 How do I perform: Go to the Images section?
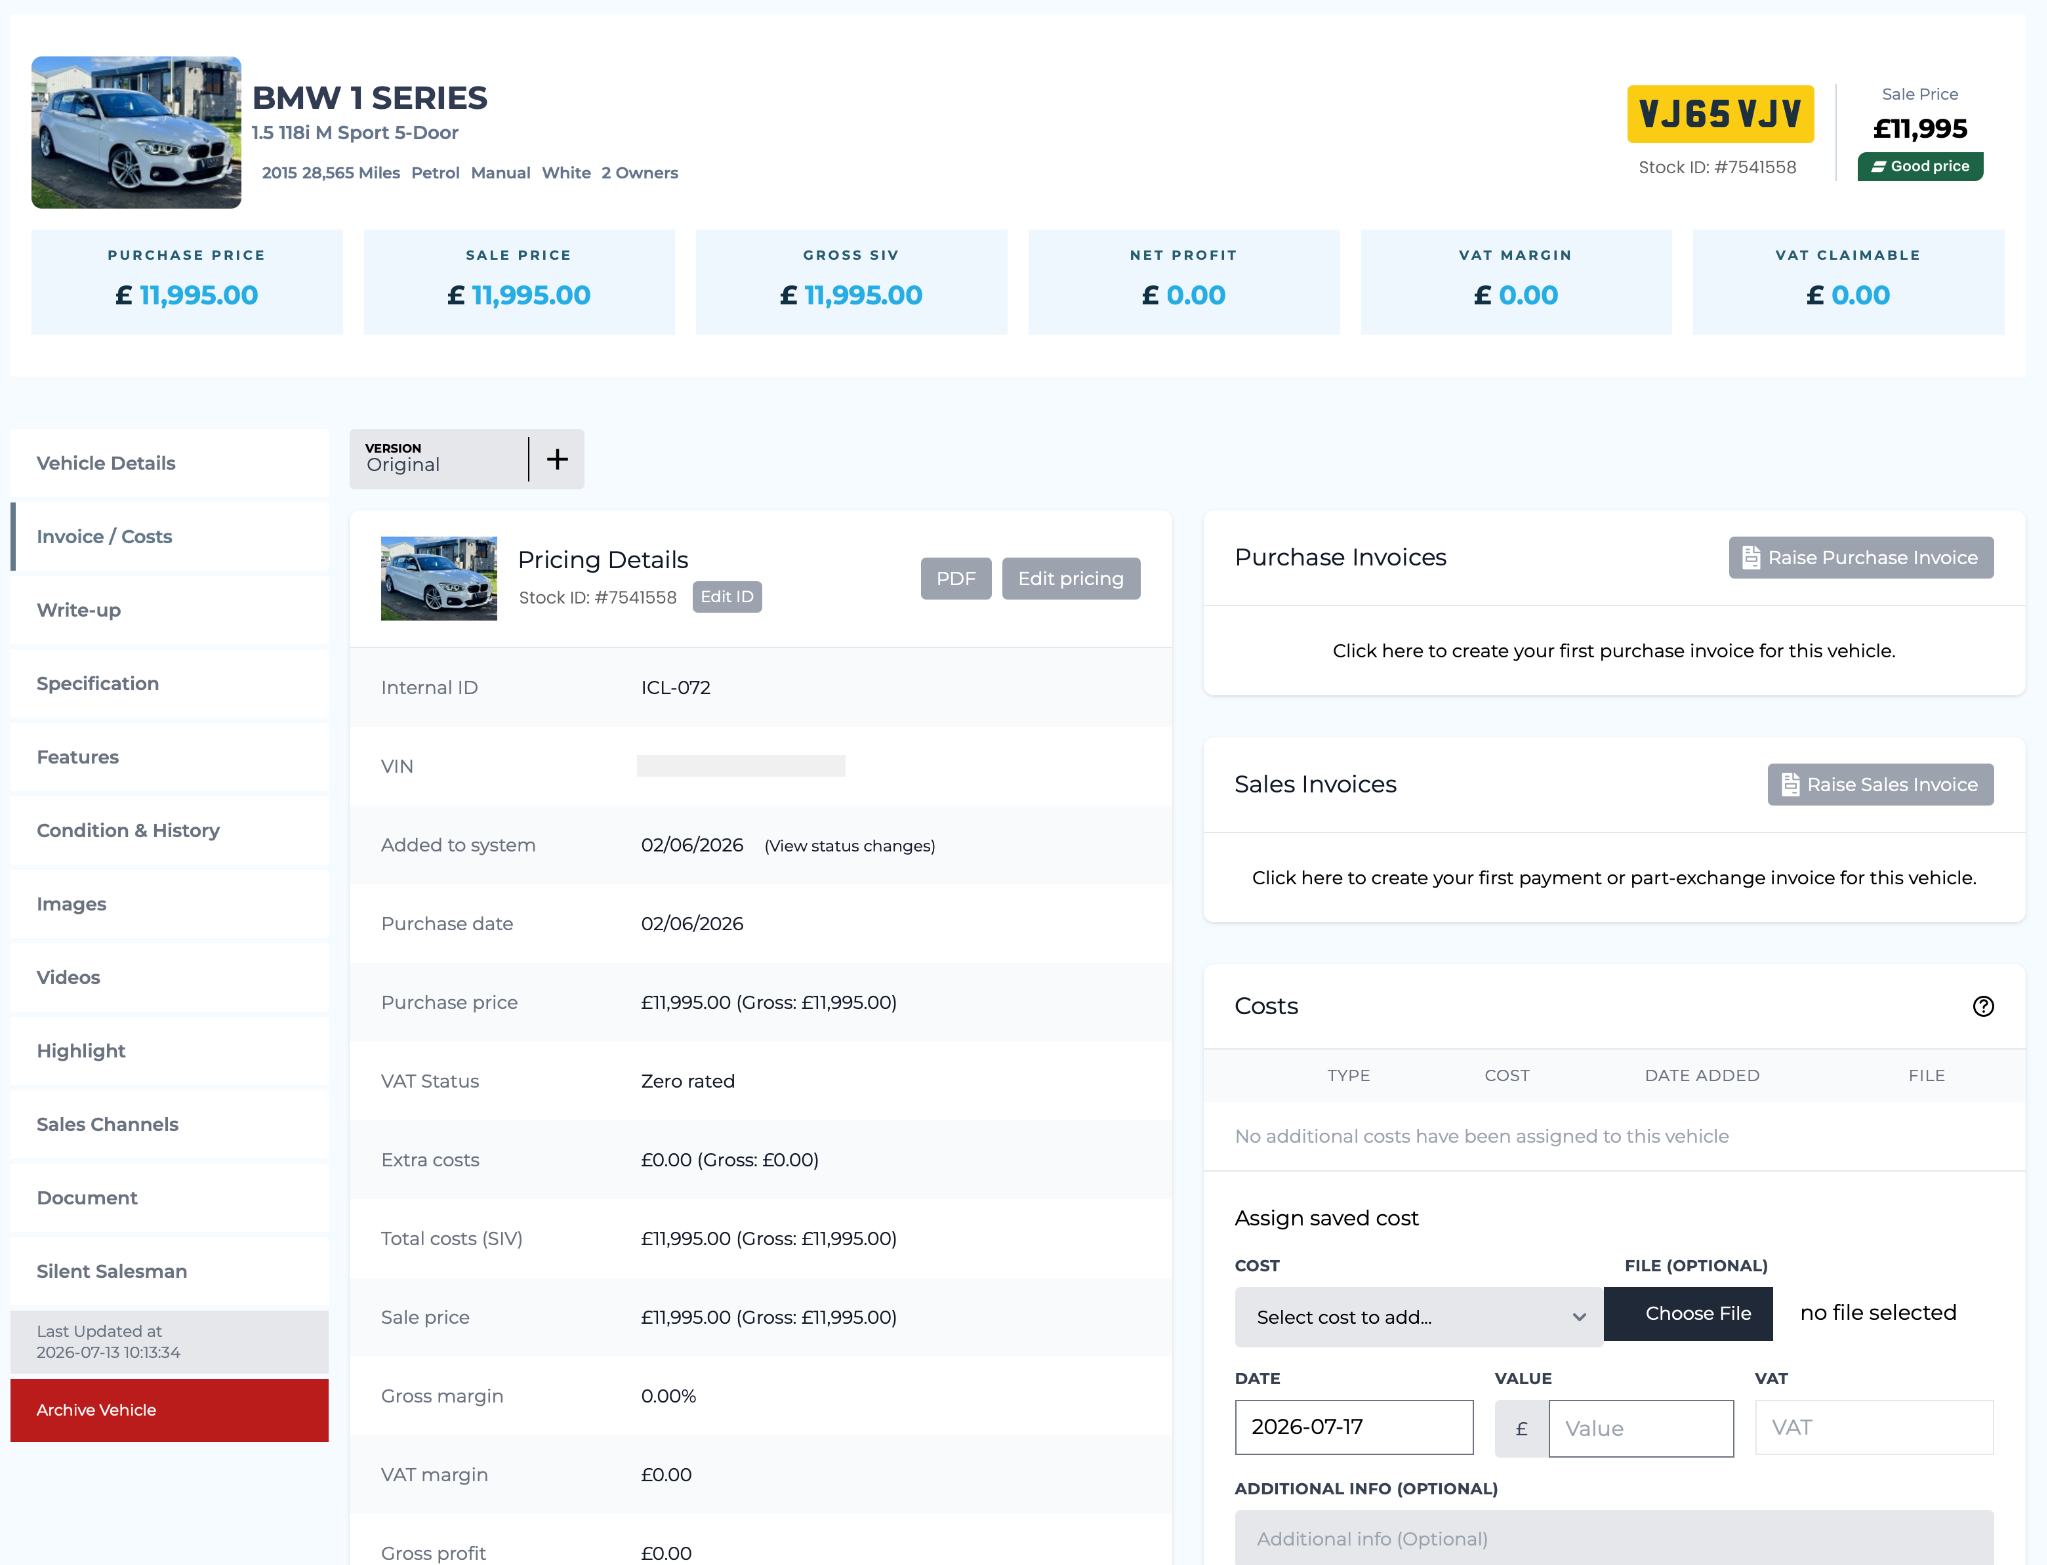tap(169, 904)
